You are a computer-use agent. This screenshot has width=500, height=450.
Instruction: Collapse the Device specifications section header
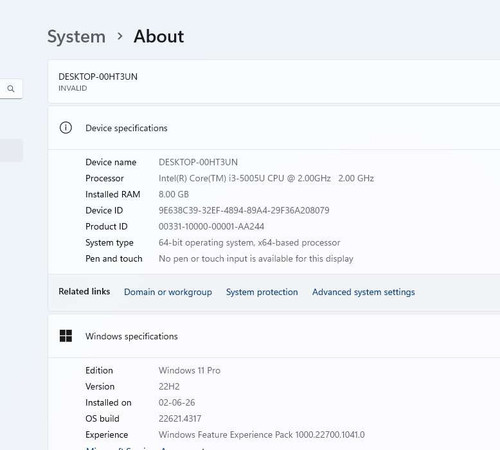click(x=274, y=128)
